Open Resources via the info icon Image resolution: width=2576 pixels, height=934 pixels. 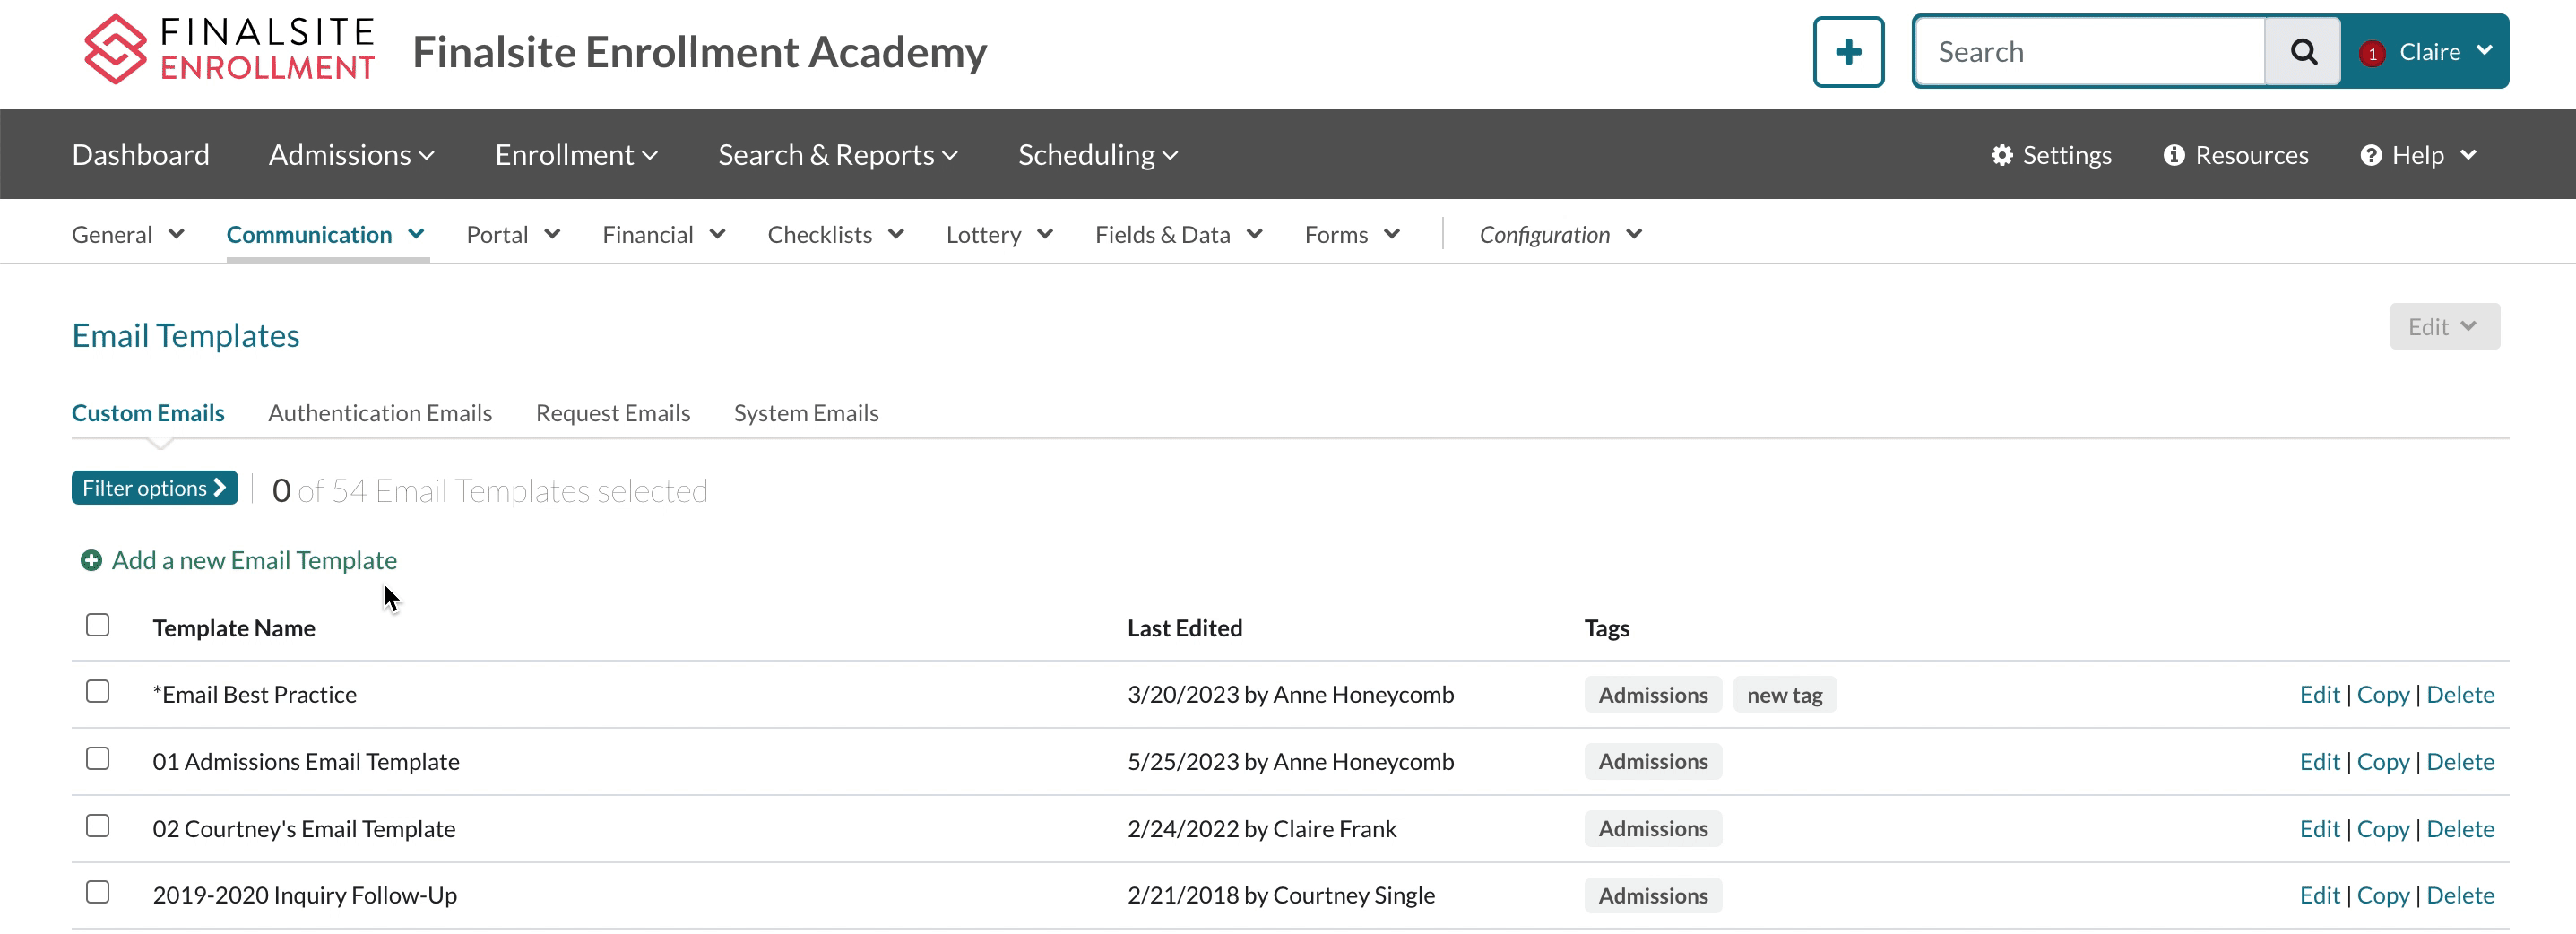[2174, 155]
